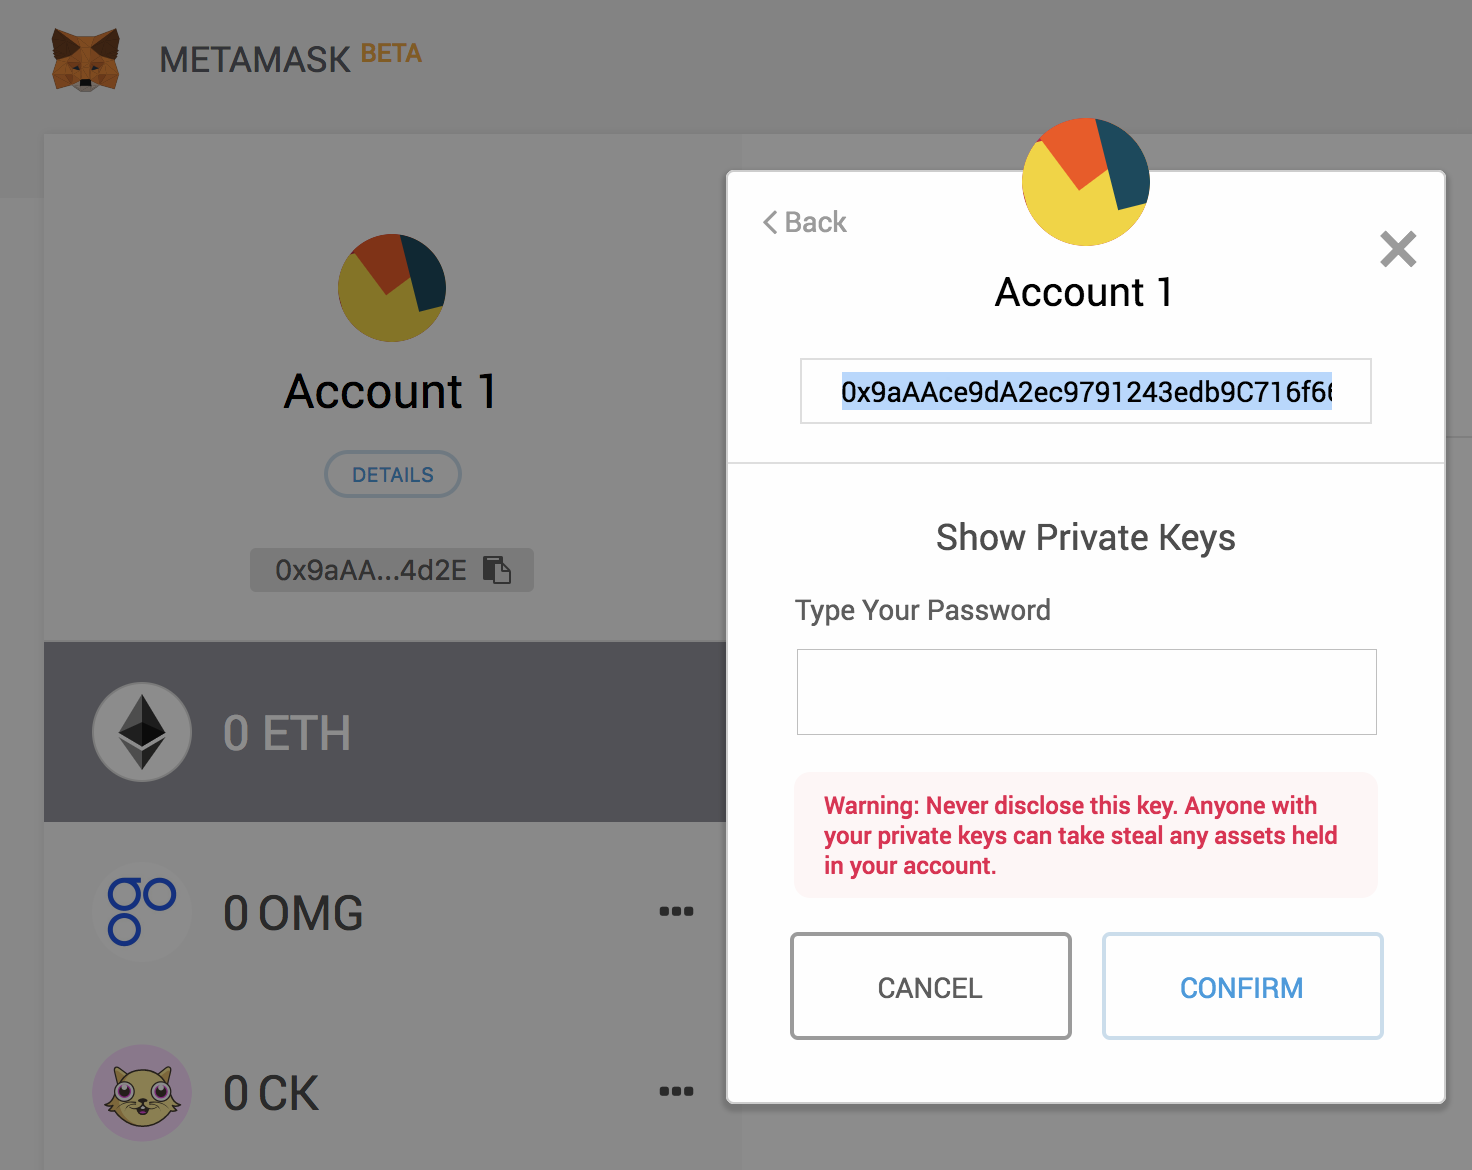
Task: Click the highlighted address field in the dialog
Action: click(1086, 392)
